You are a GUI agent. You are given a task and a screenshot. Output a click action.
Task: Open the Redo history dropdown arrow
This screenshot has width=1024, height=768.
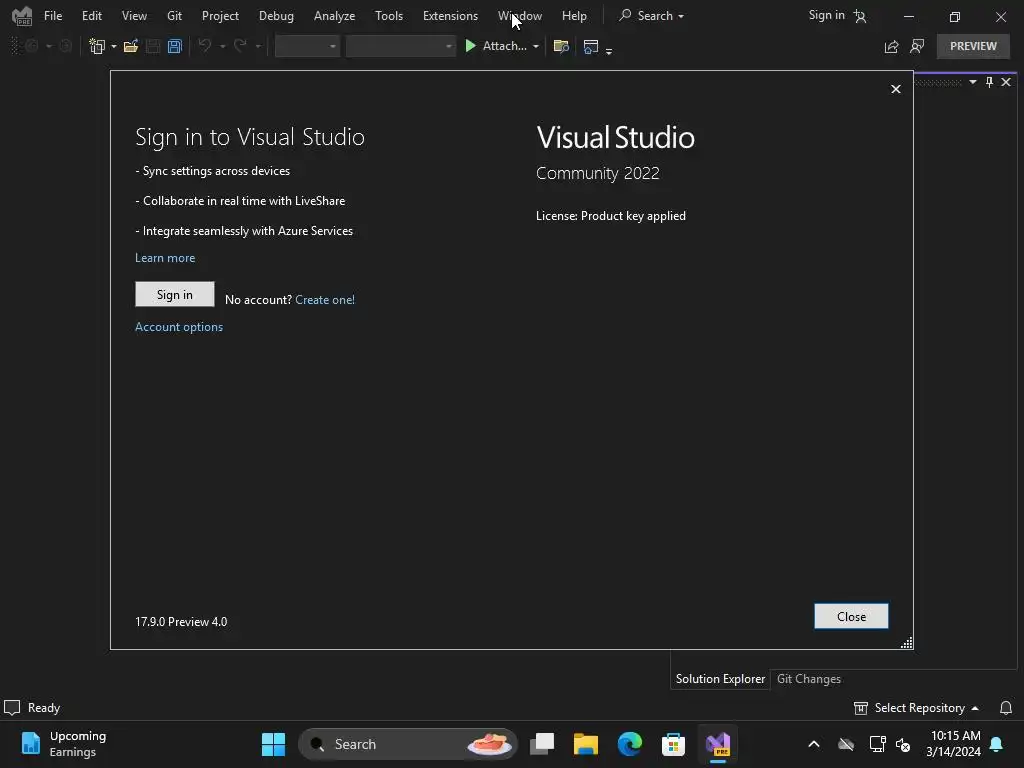click(258, 46)
